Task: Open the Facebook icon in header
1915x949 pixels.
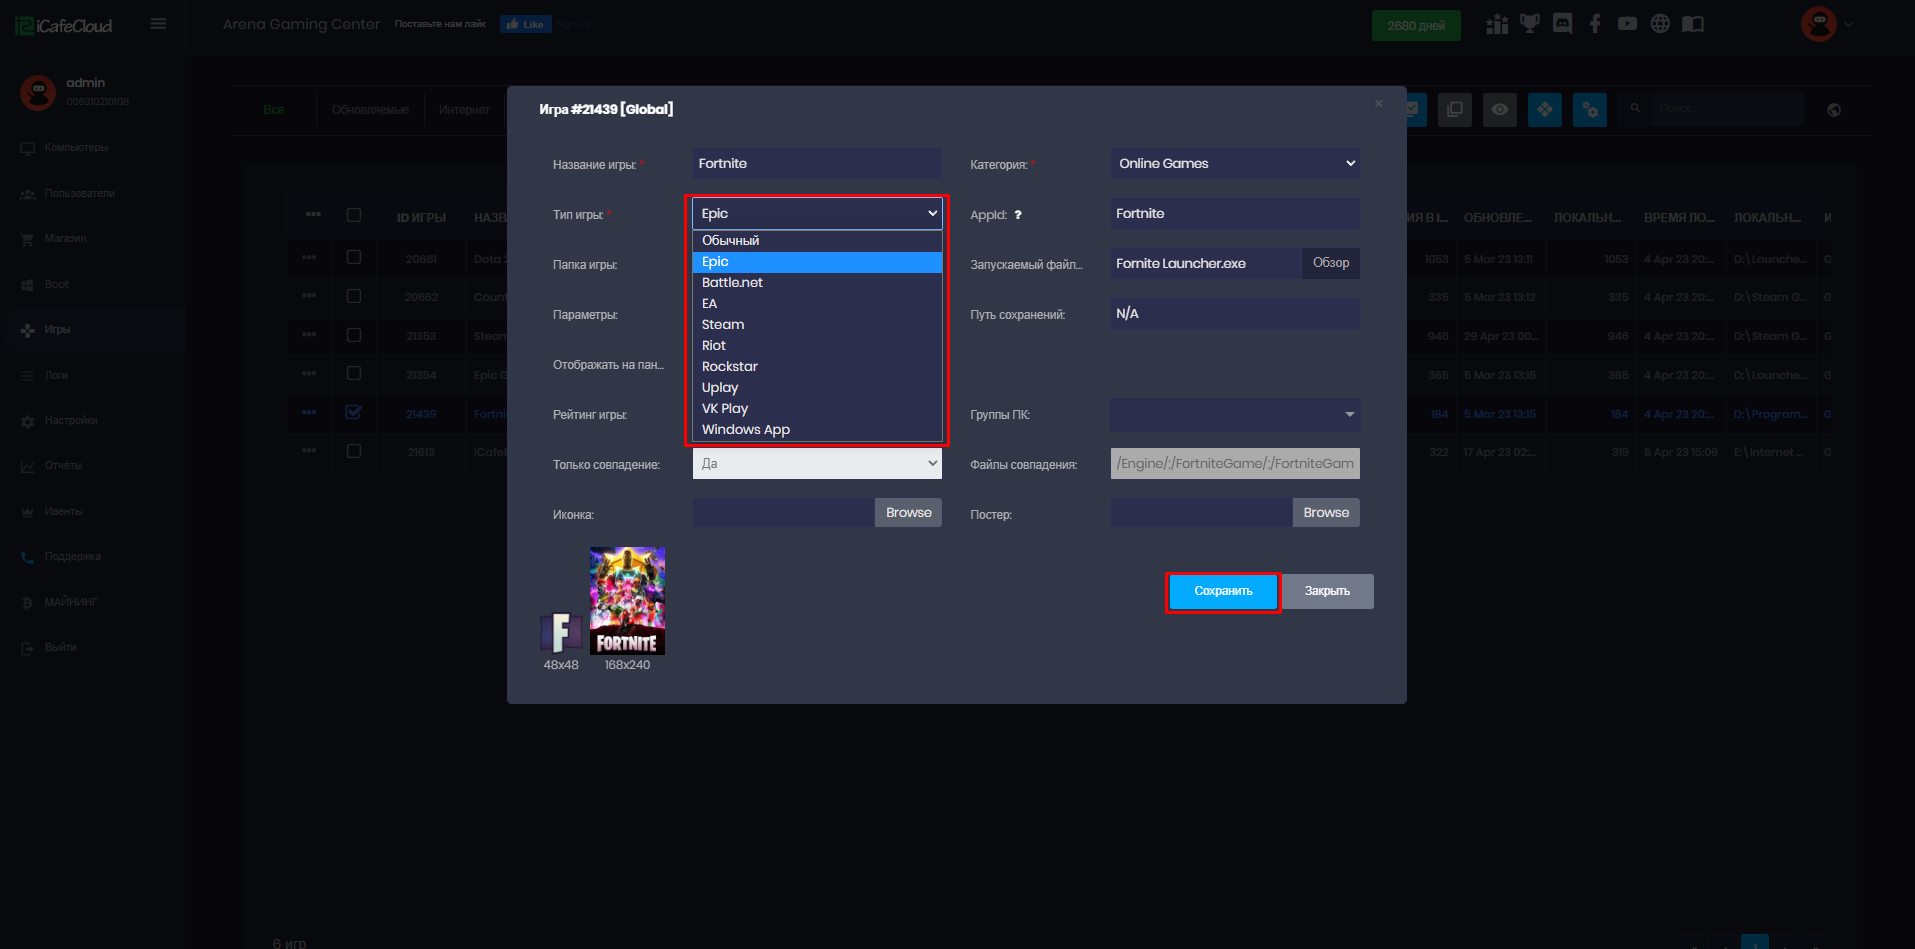Action: (1595, 24)
